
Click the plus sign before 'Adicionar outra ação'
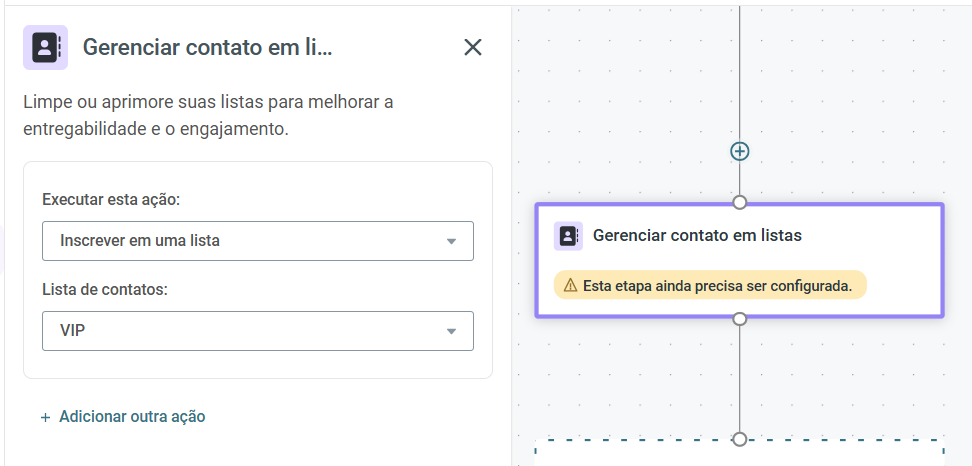coord(45,418)
